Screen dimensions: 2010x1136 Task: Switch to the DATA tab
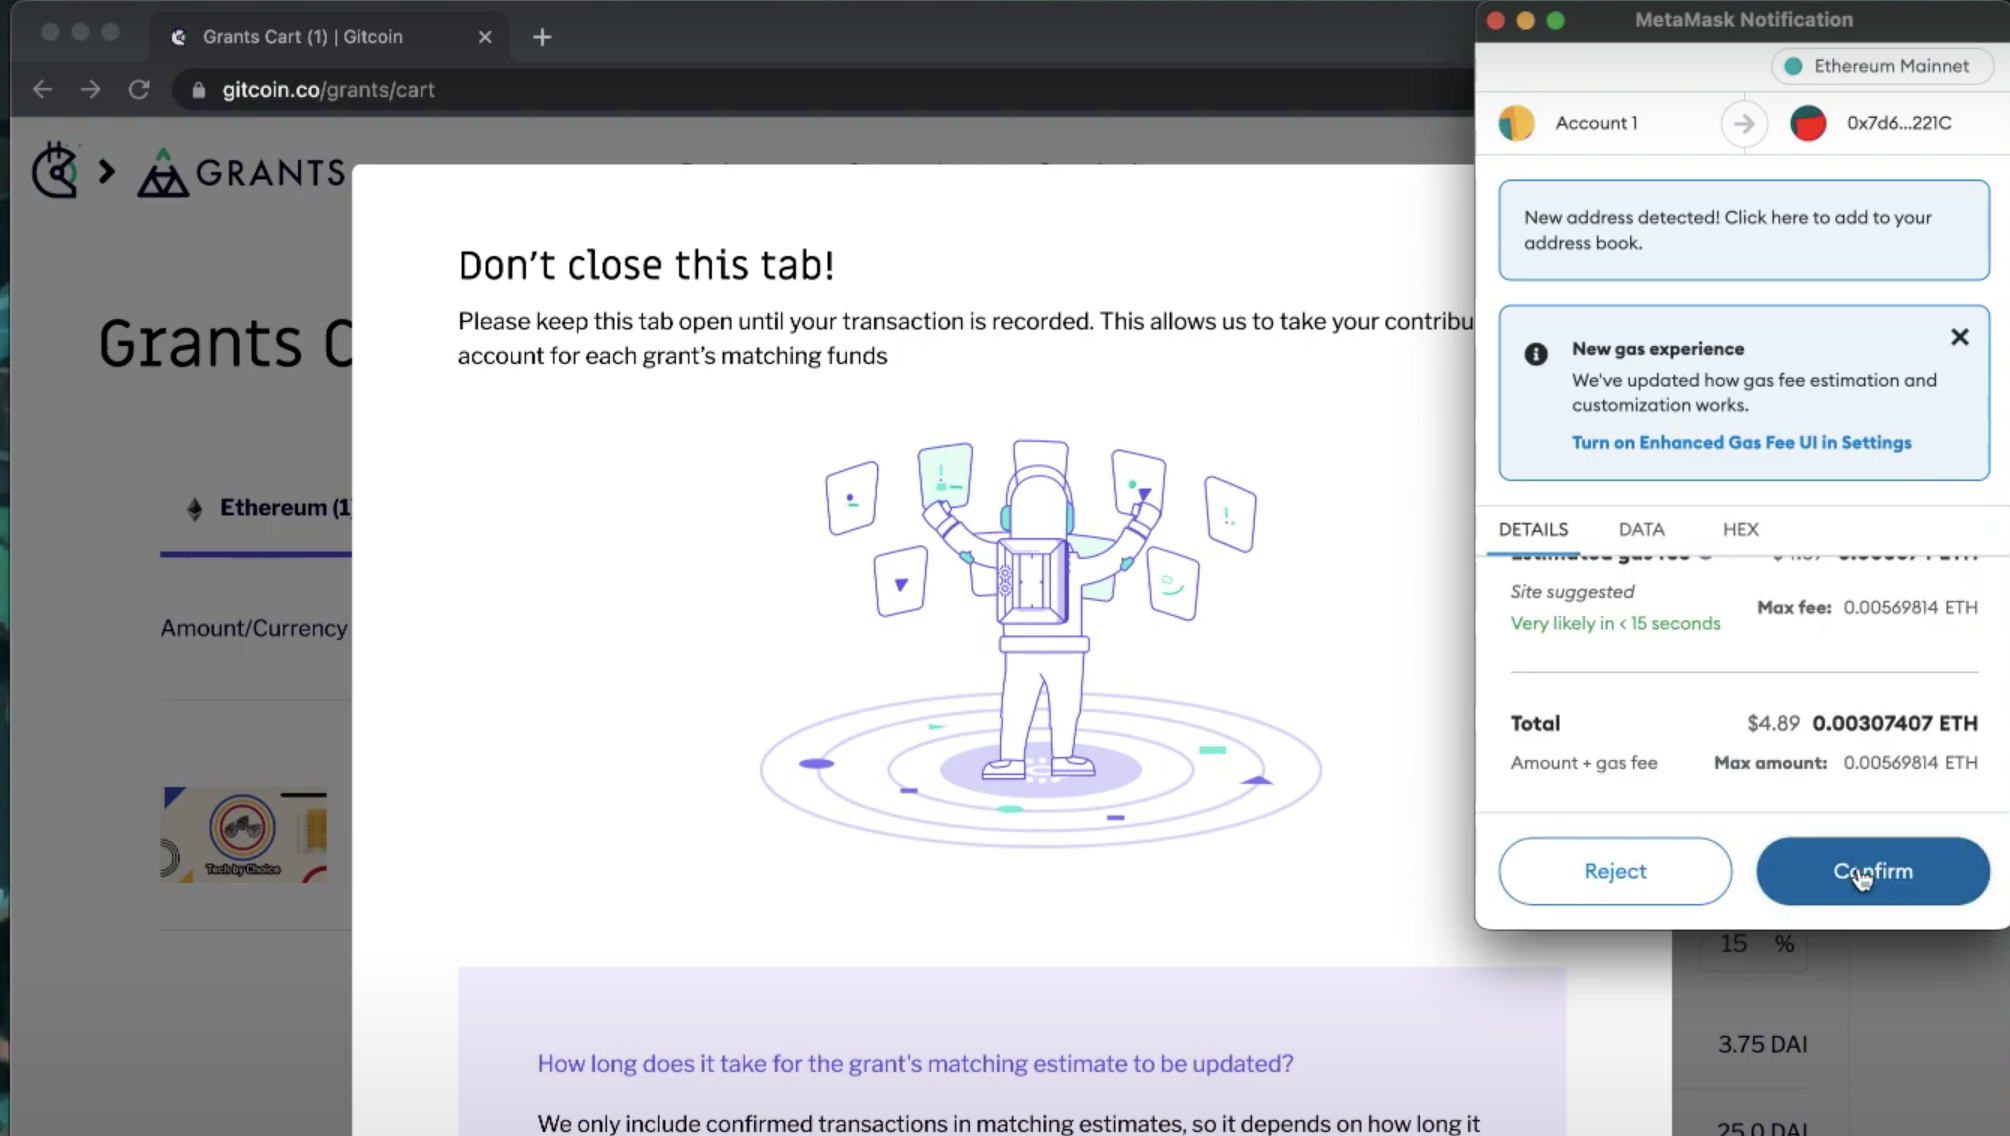pos(1641,530)
